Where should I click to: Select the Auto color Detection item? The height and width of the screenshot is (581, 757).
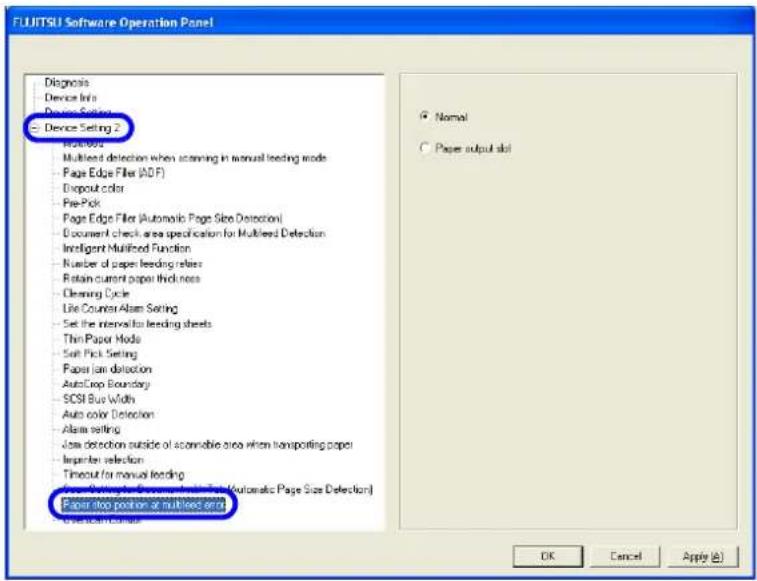(x=109, y=414)
